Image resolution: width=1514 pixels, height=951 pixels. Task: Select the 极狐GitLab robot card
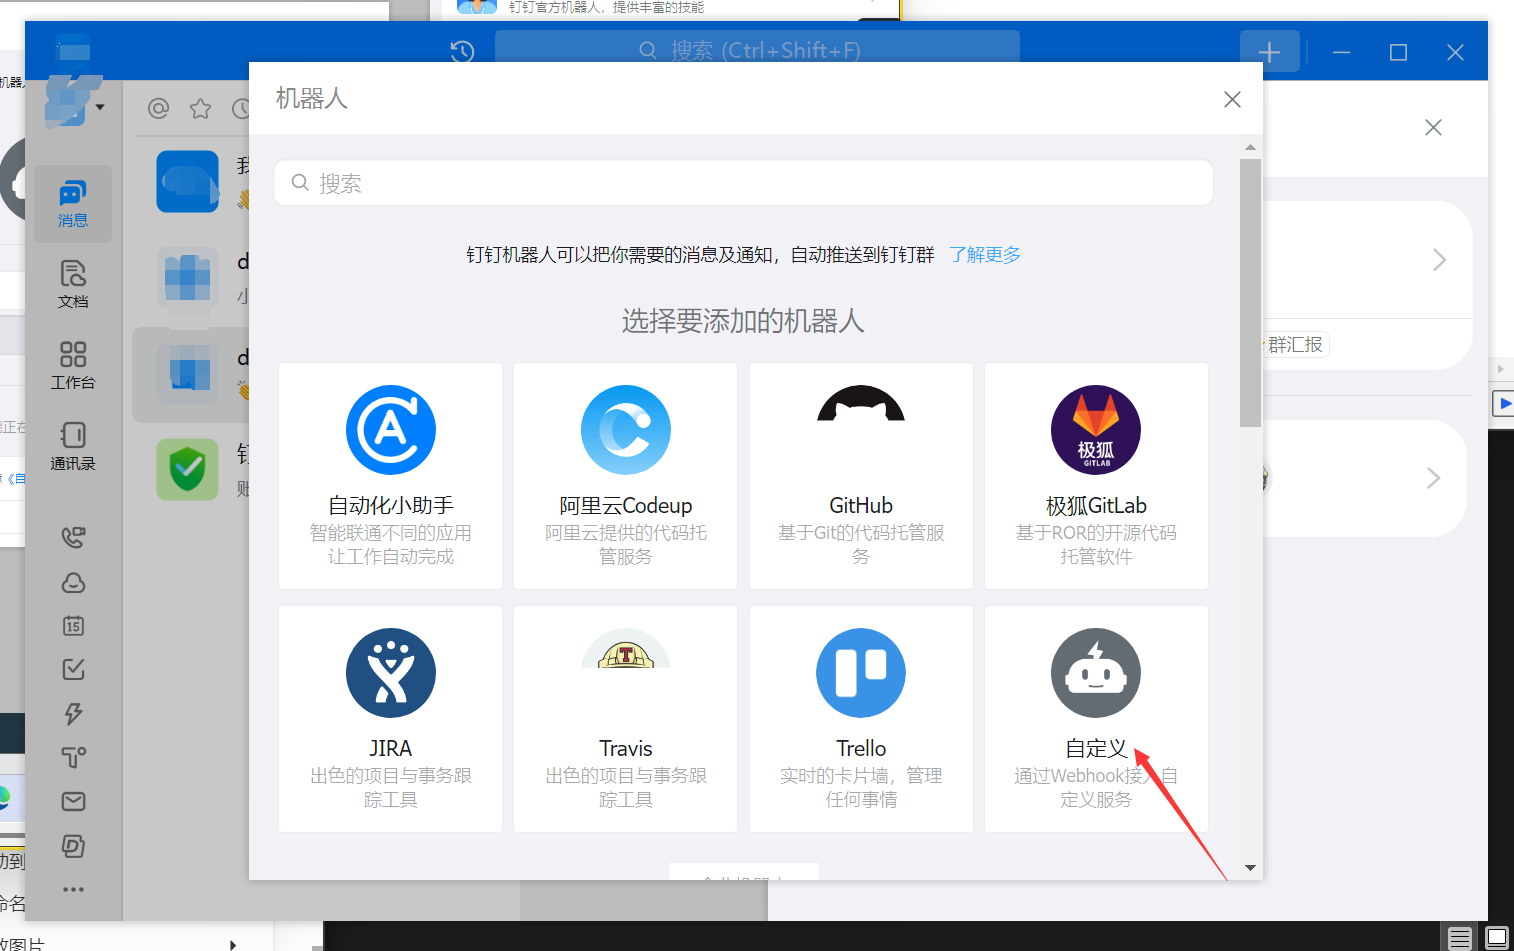coord(1096,476)
